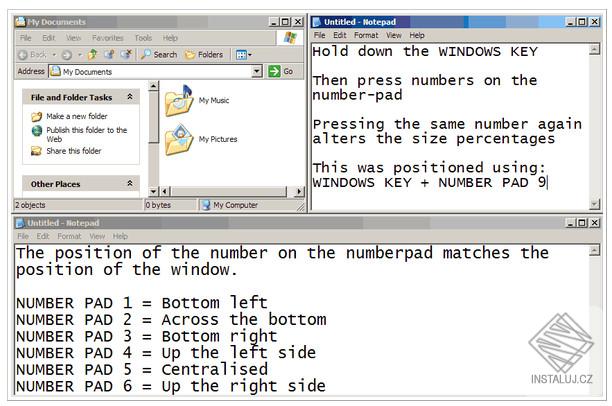The width and height of the screenshot is (612, 406).
Task: Click the My Pictures folder label
Action: click(x=218, y=139)
